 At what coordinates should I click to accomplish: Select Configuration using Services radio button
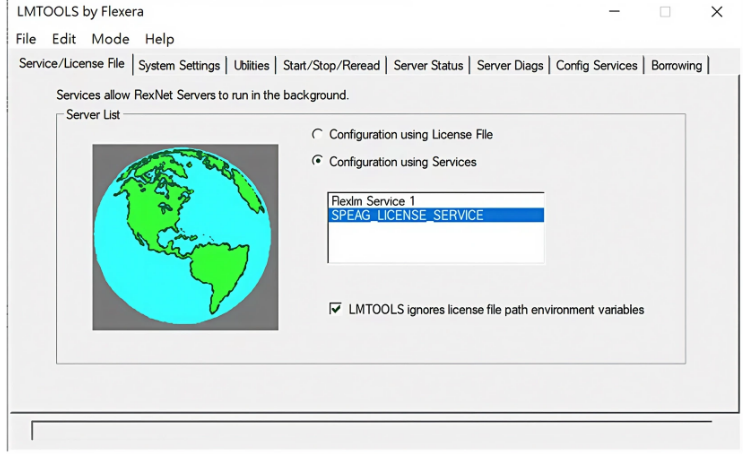318,161
